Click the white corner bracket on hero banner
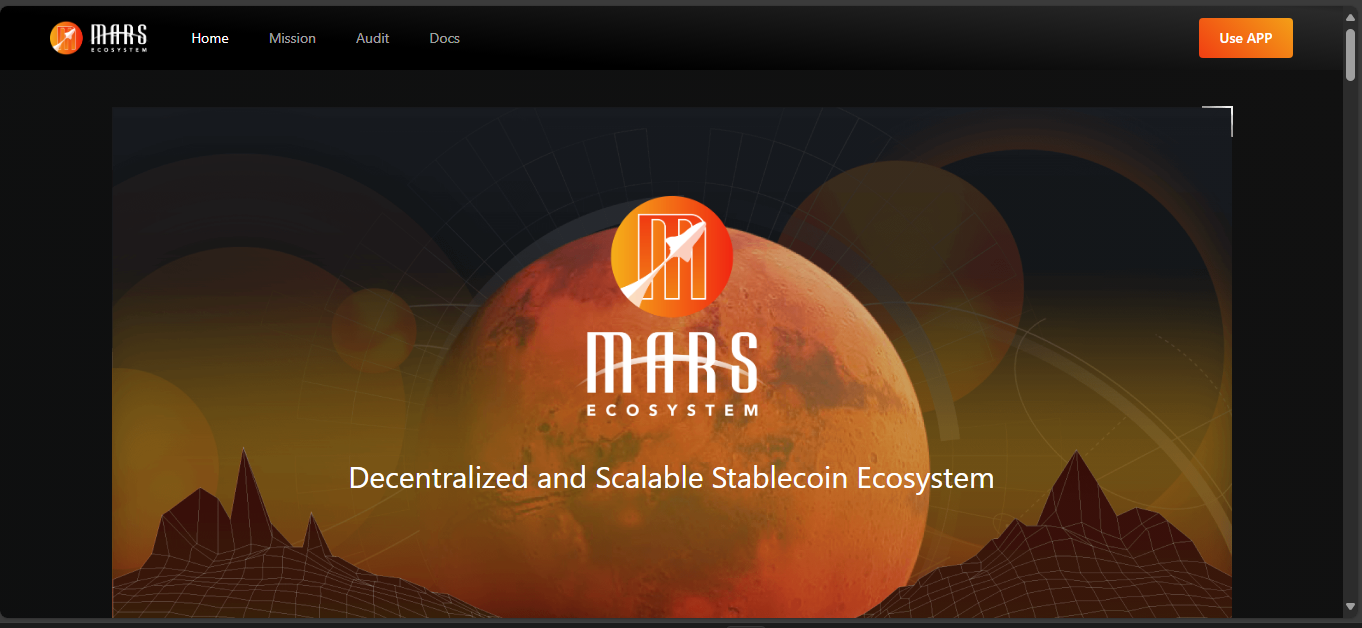Viewport: 1362px width, 628px height. point(1222,116)
